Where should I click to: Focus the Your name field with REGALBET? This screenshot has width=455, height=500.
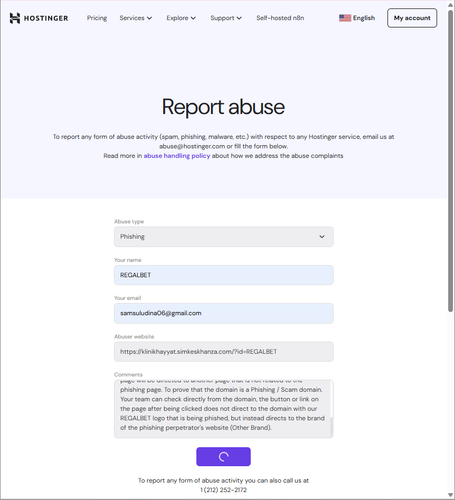[224, 275]
